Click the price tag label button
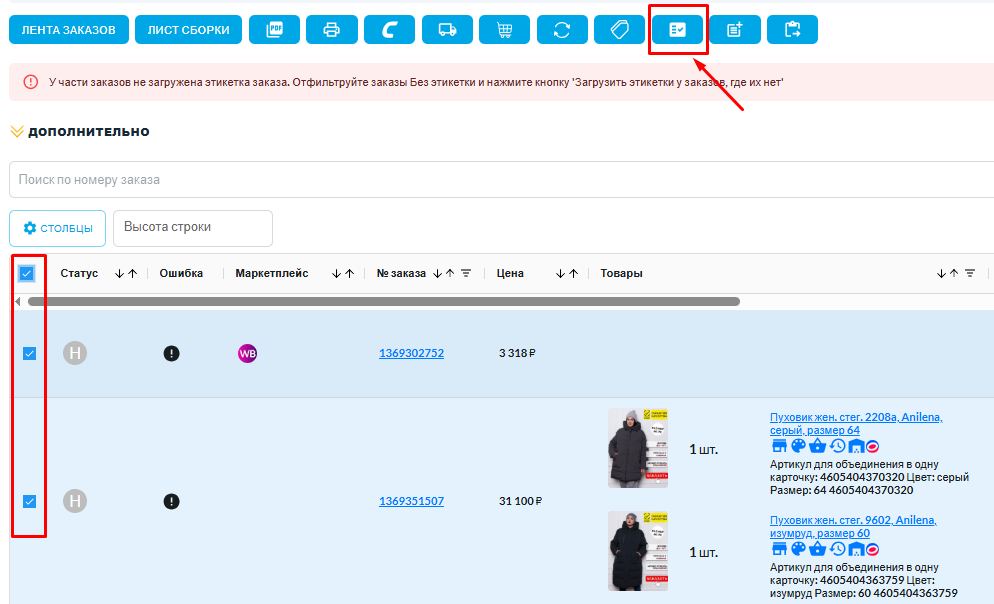 [619, 30]
